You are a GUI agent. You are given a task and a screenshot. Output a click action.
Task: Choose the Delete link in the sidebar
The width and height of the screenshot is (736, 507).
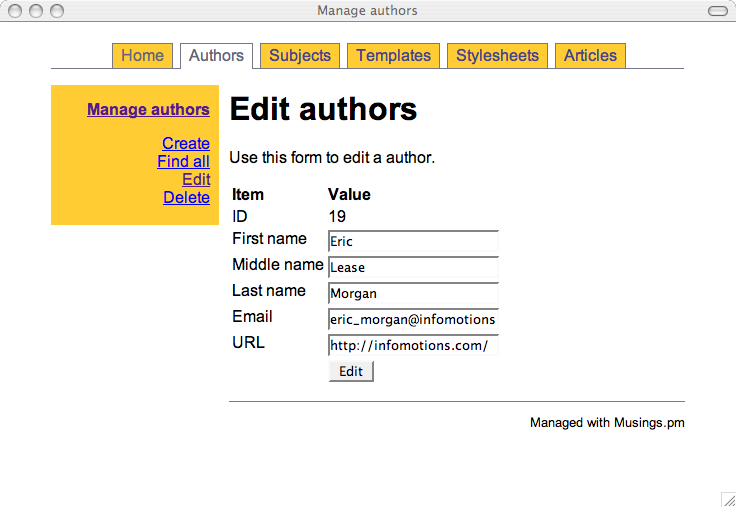click(x=187, y=198)
